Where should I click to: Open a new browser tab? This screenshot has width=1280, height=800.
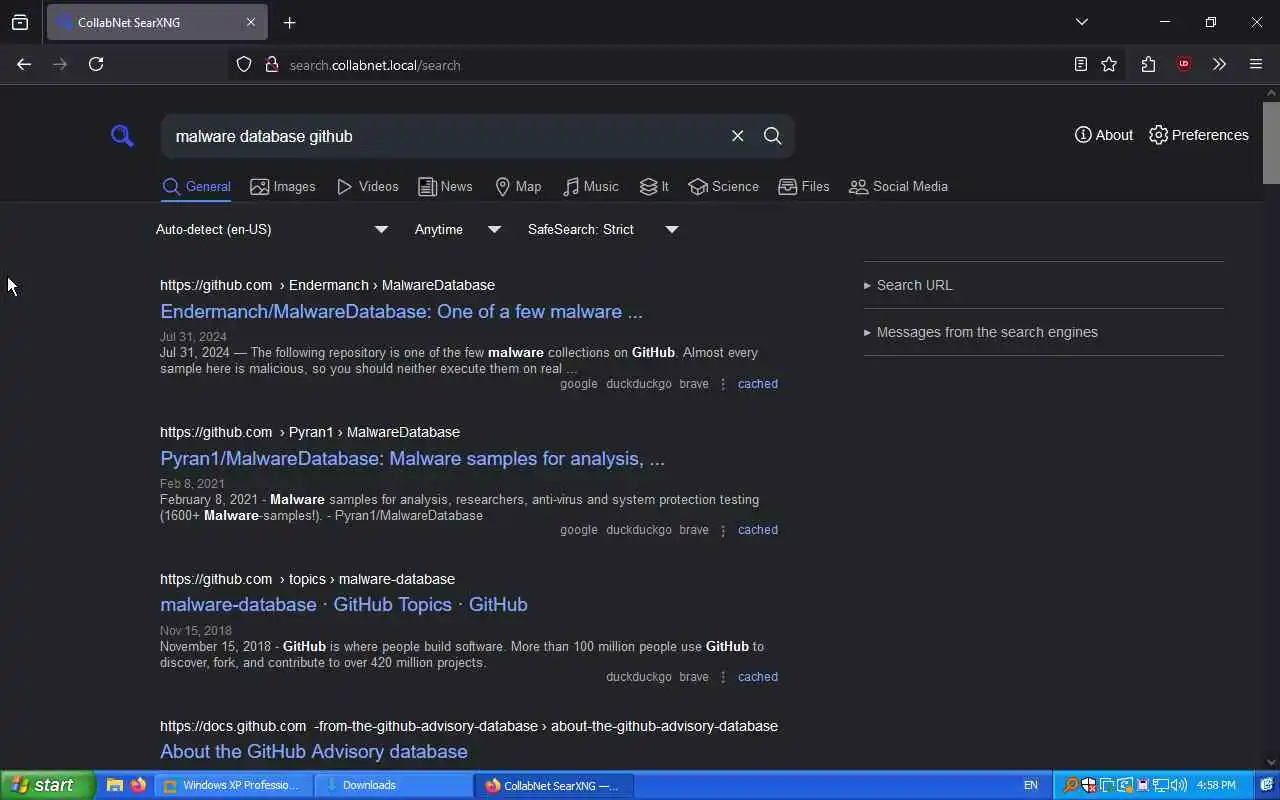(x=289, y=22)
